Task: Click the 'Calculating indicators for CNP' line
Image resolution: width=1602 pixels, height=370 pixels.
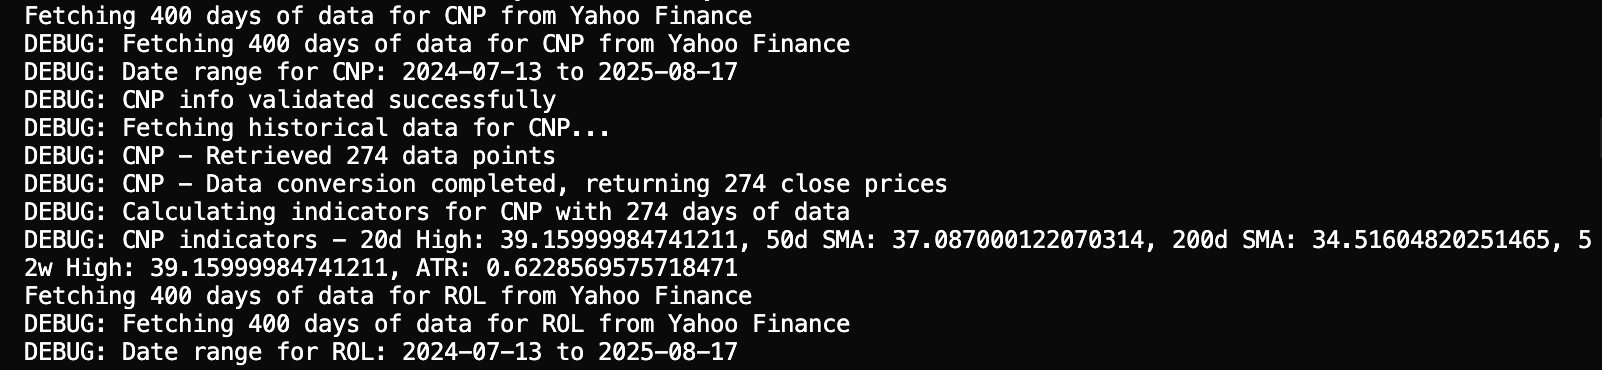Action: pos(437,212)
